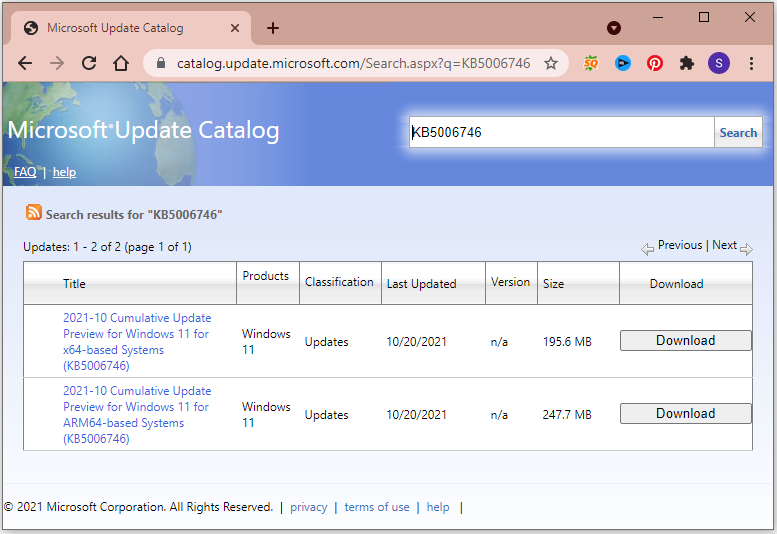777x534 pixels.
Task: Download the 247.7 MB ARM64 update
Action: pyautogui.click(x=686, y=414)
